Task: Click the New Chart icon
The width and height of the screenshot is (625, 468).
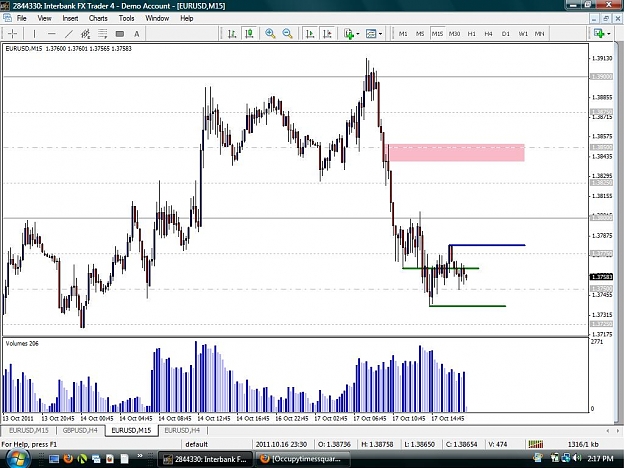Action: click(599, 34)
